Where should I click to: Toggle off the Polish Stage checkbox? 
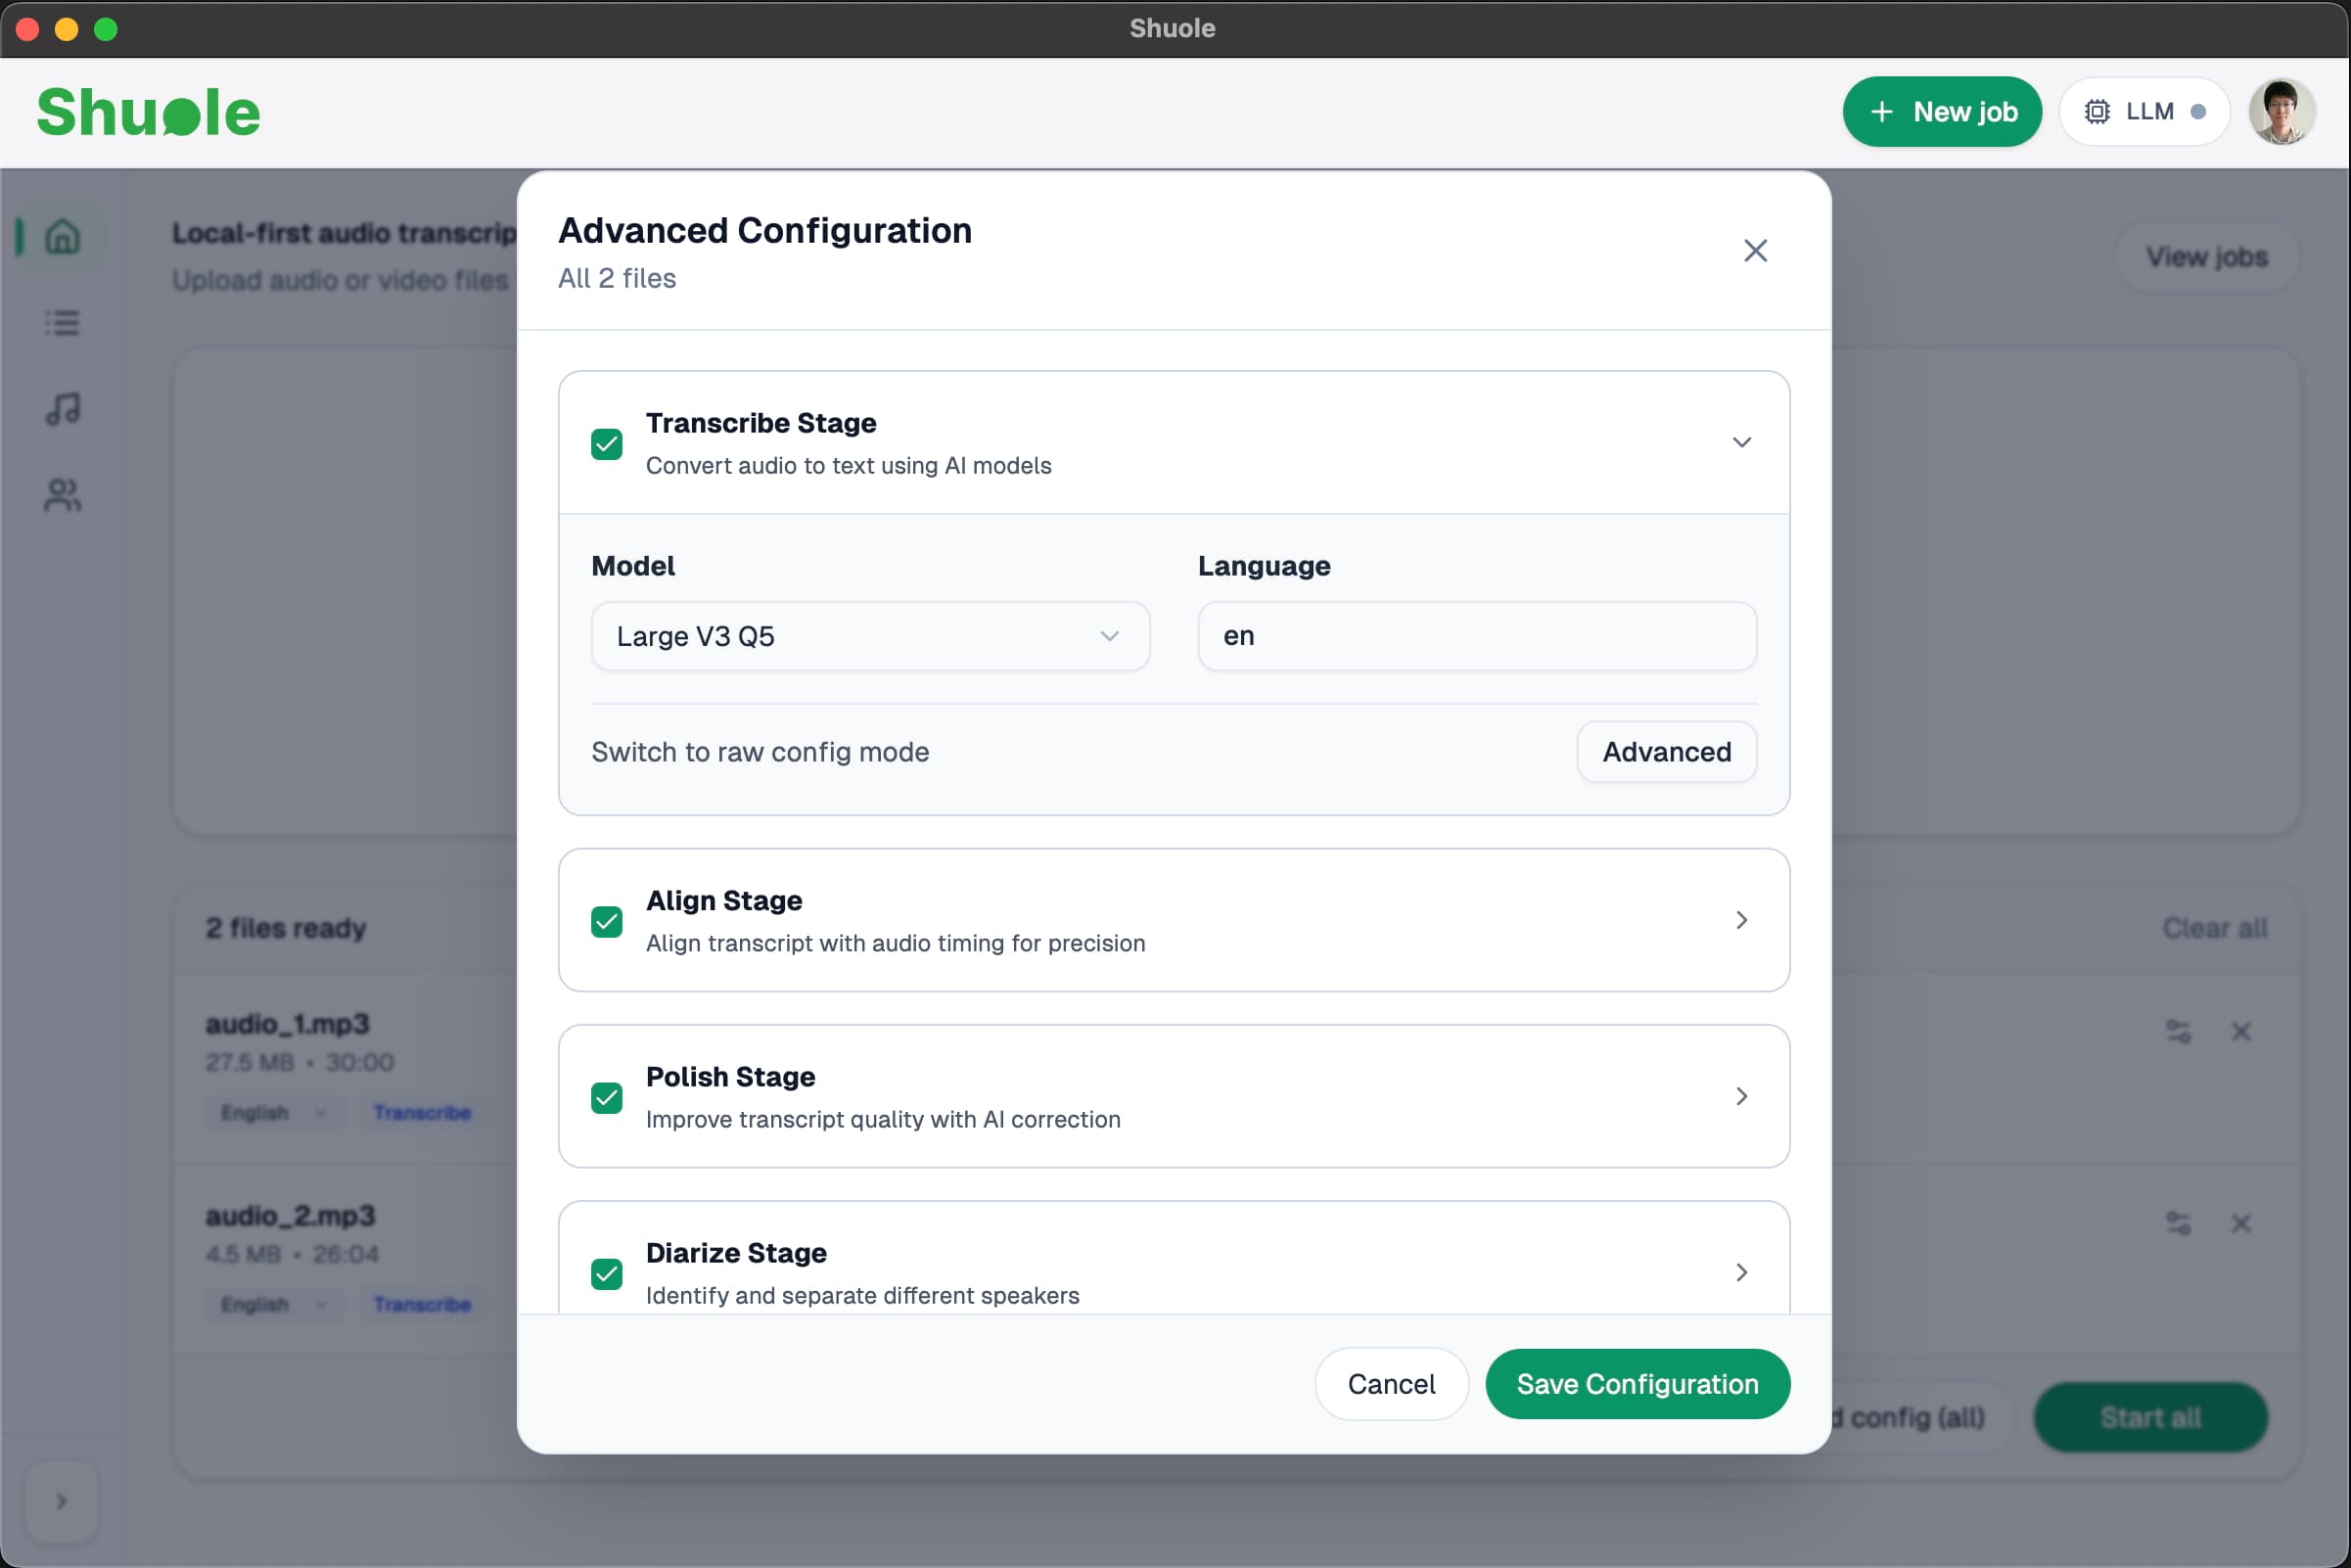click(x=606, y=1097)
